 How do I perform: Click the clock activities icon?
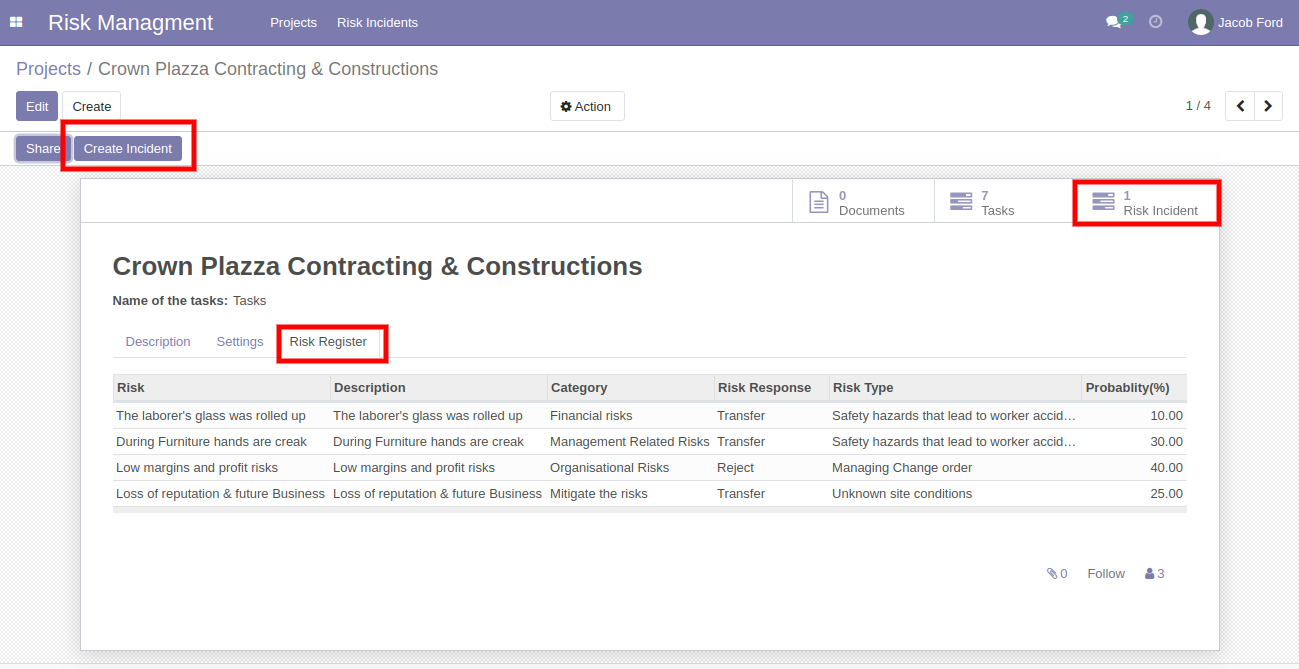1156,22
